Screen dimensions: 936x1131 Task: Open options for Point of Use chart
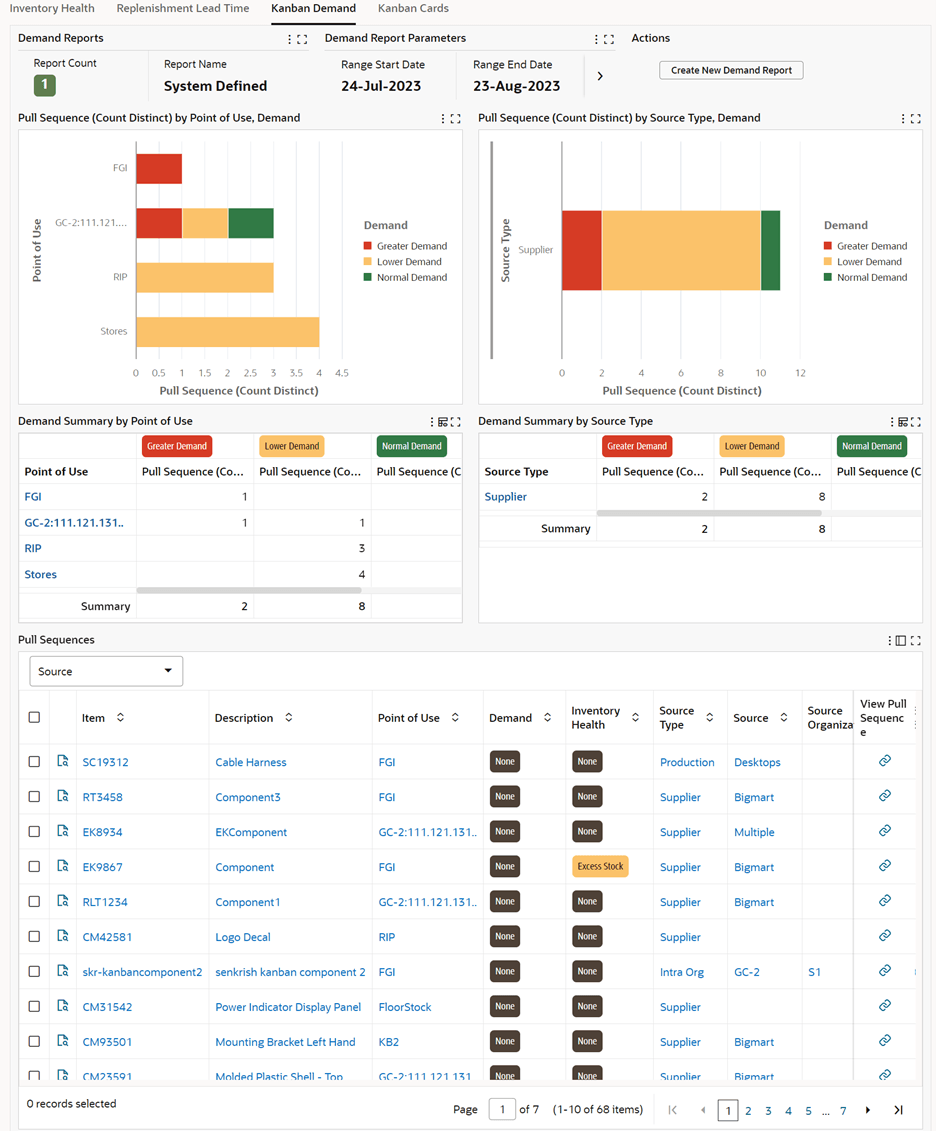[x=443, y=119]
